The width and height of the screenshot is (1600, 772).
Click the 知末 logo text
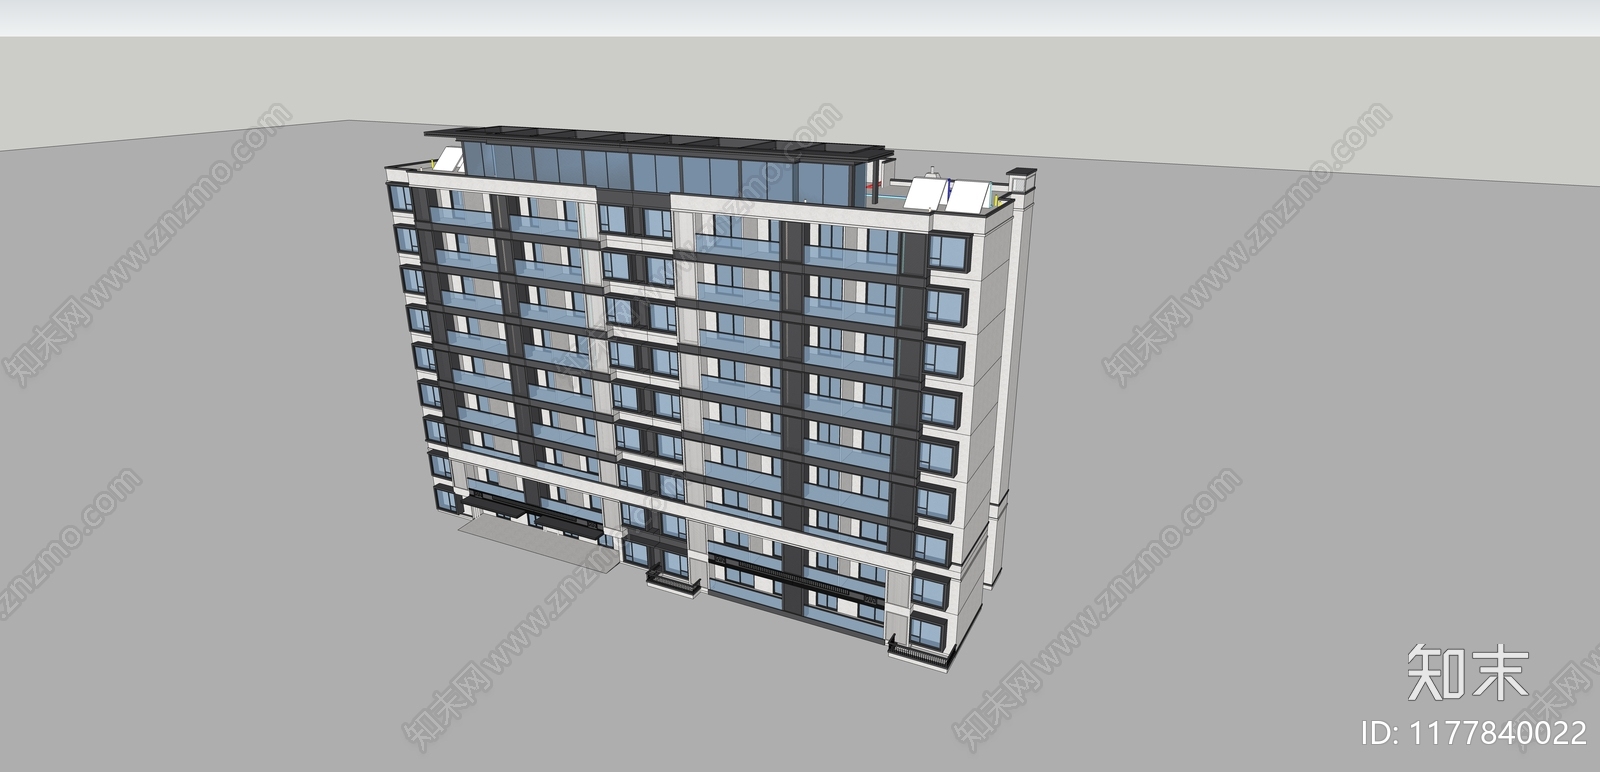[x=1468, y=672]
